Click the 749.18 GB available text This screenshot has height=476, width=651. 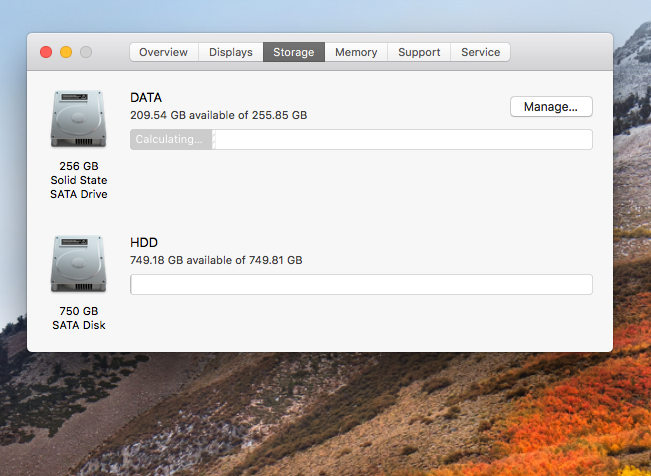tap(216, 260)
